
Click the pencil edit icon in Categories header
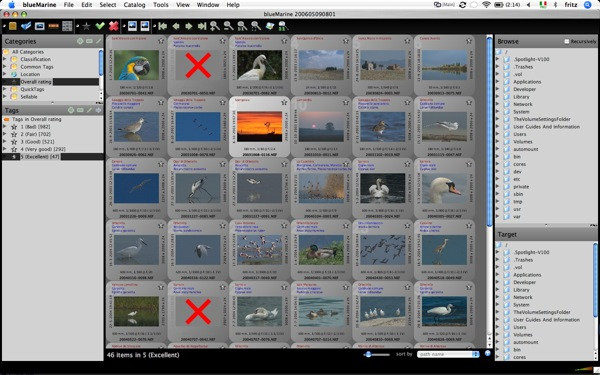tap(98, 41)
